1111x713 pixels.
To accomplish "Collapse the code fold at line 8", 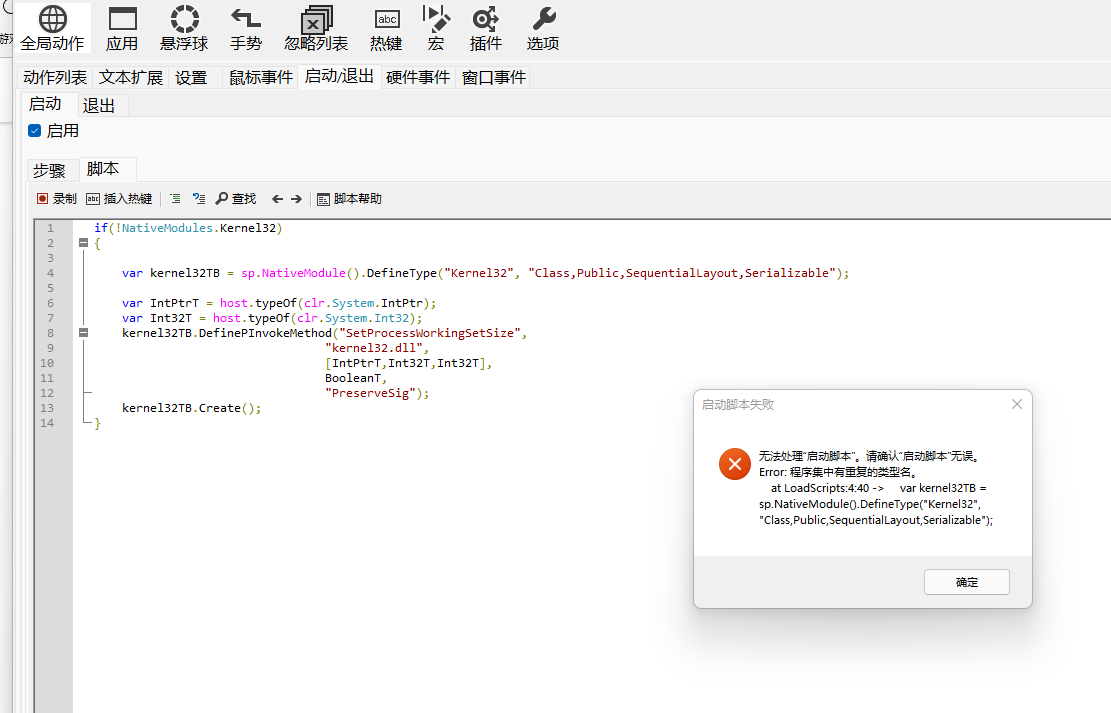I will pos(83,333).
